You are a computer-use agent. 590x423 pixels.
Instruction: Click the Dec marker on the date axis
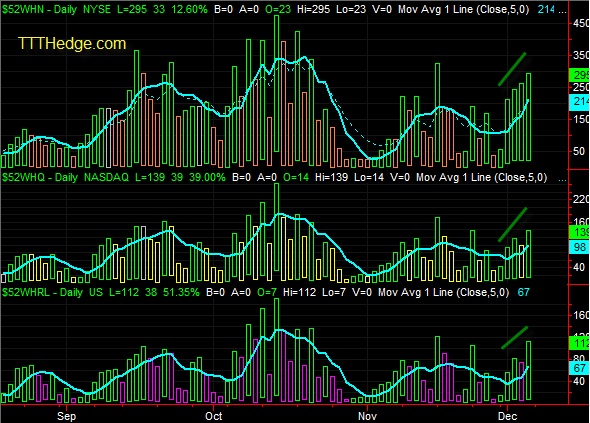pyautogui.click(x=507, y=416)
